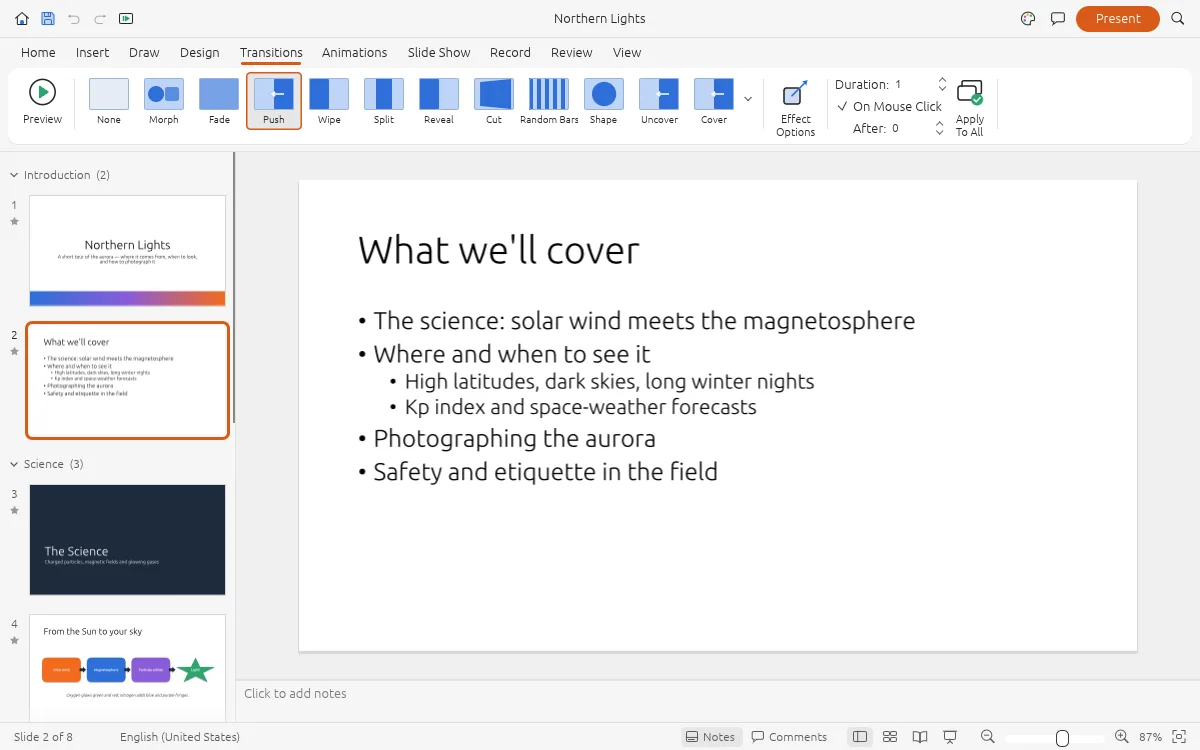Viewport: 1200px width, 750px height.
Task: Select the Split transition
Action: click(384, 102)
